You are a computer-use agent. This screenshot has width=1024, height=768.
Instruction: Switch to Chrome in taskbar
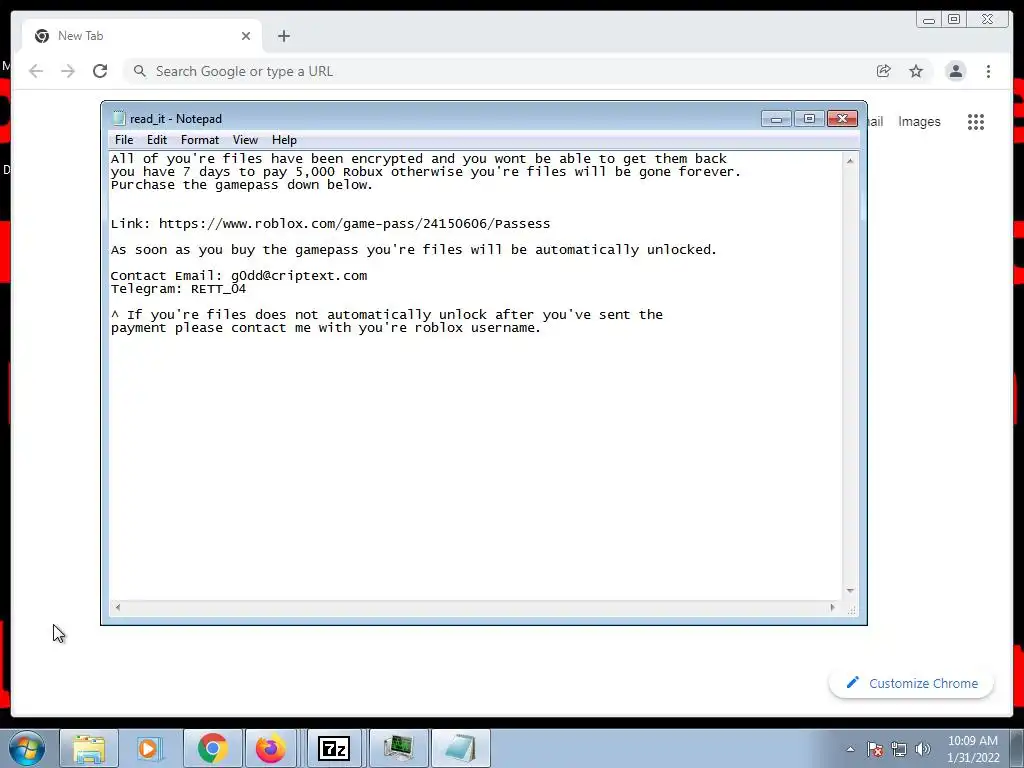pos(212,748)
